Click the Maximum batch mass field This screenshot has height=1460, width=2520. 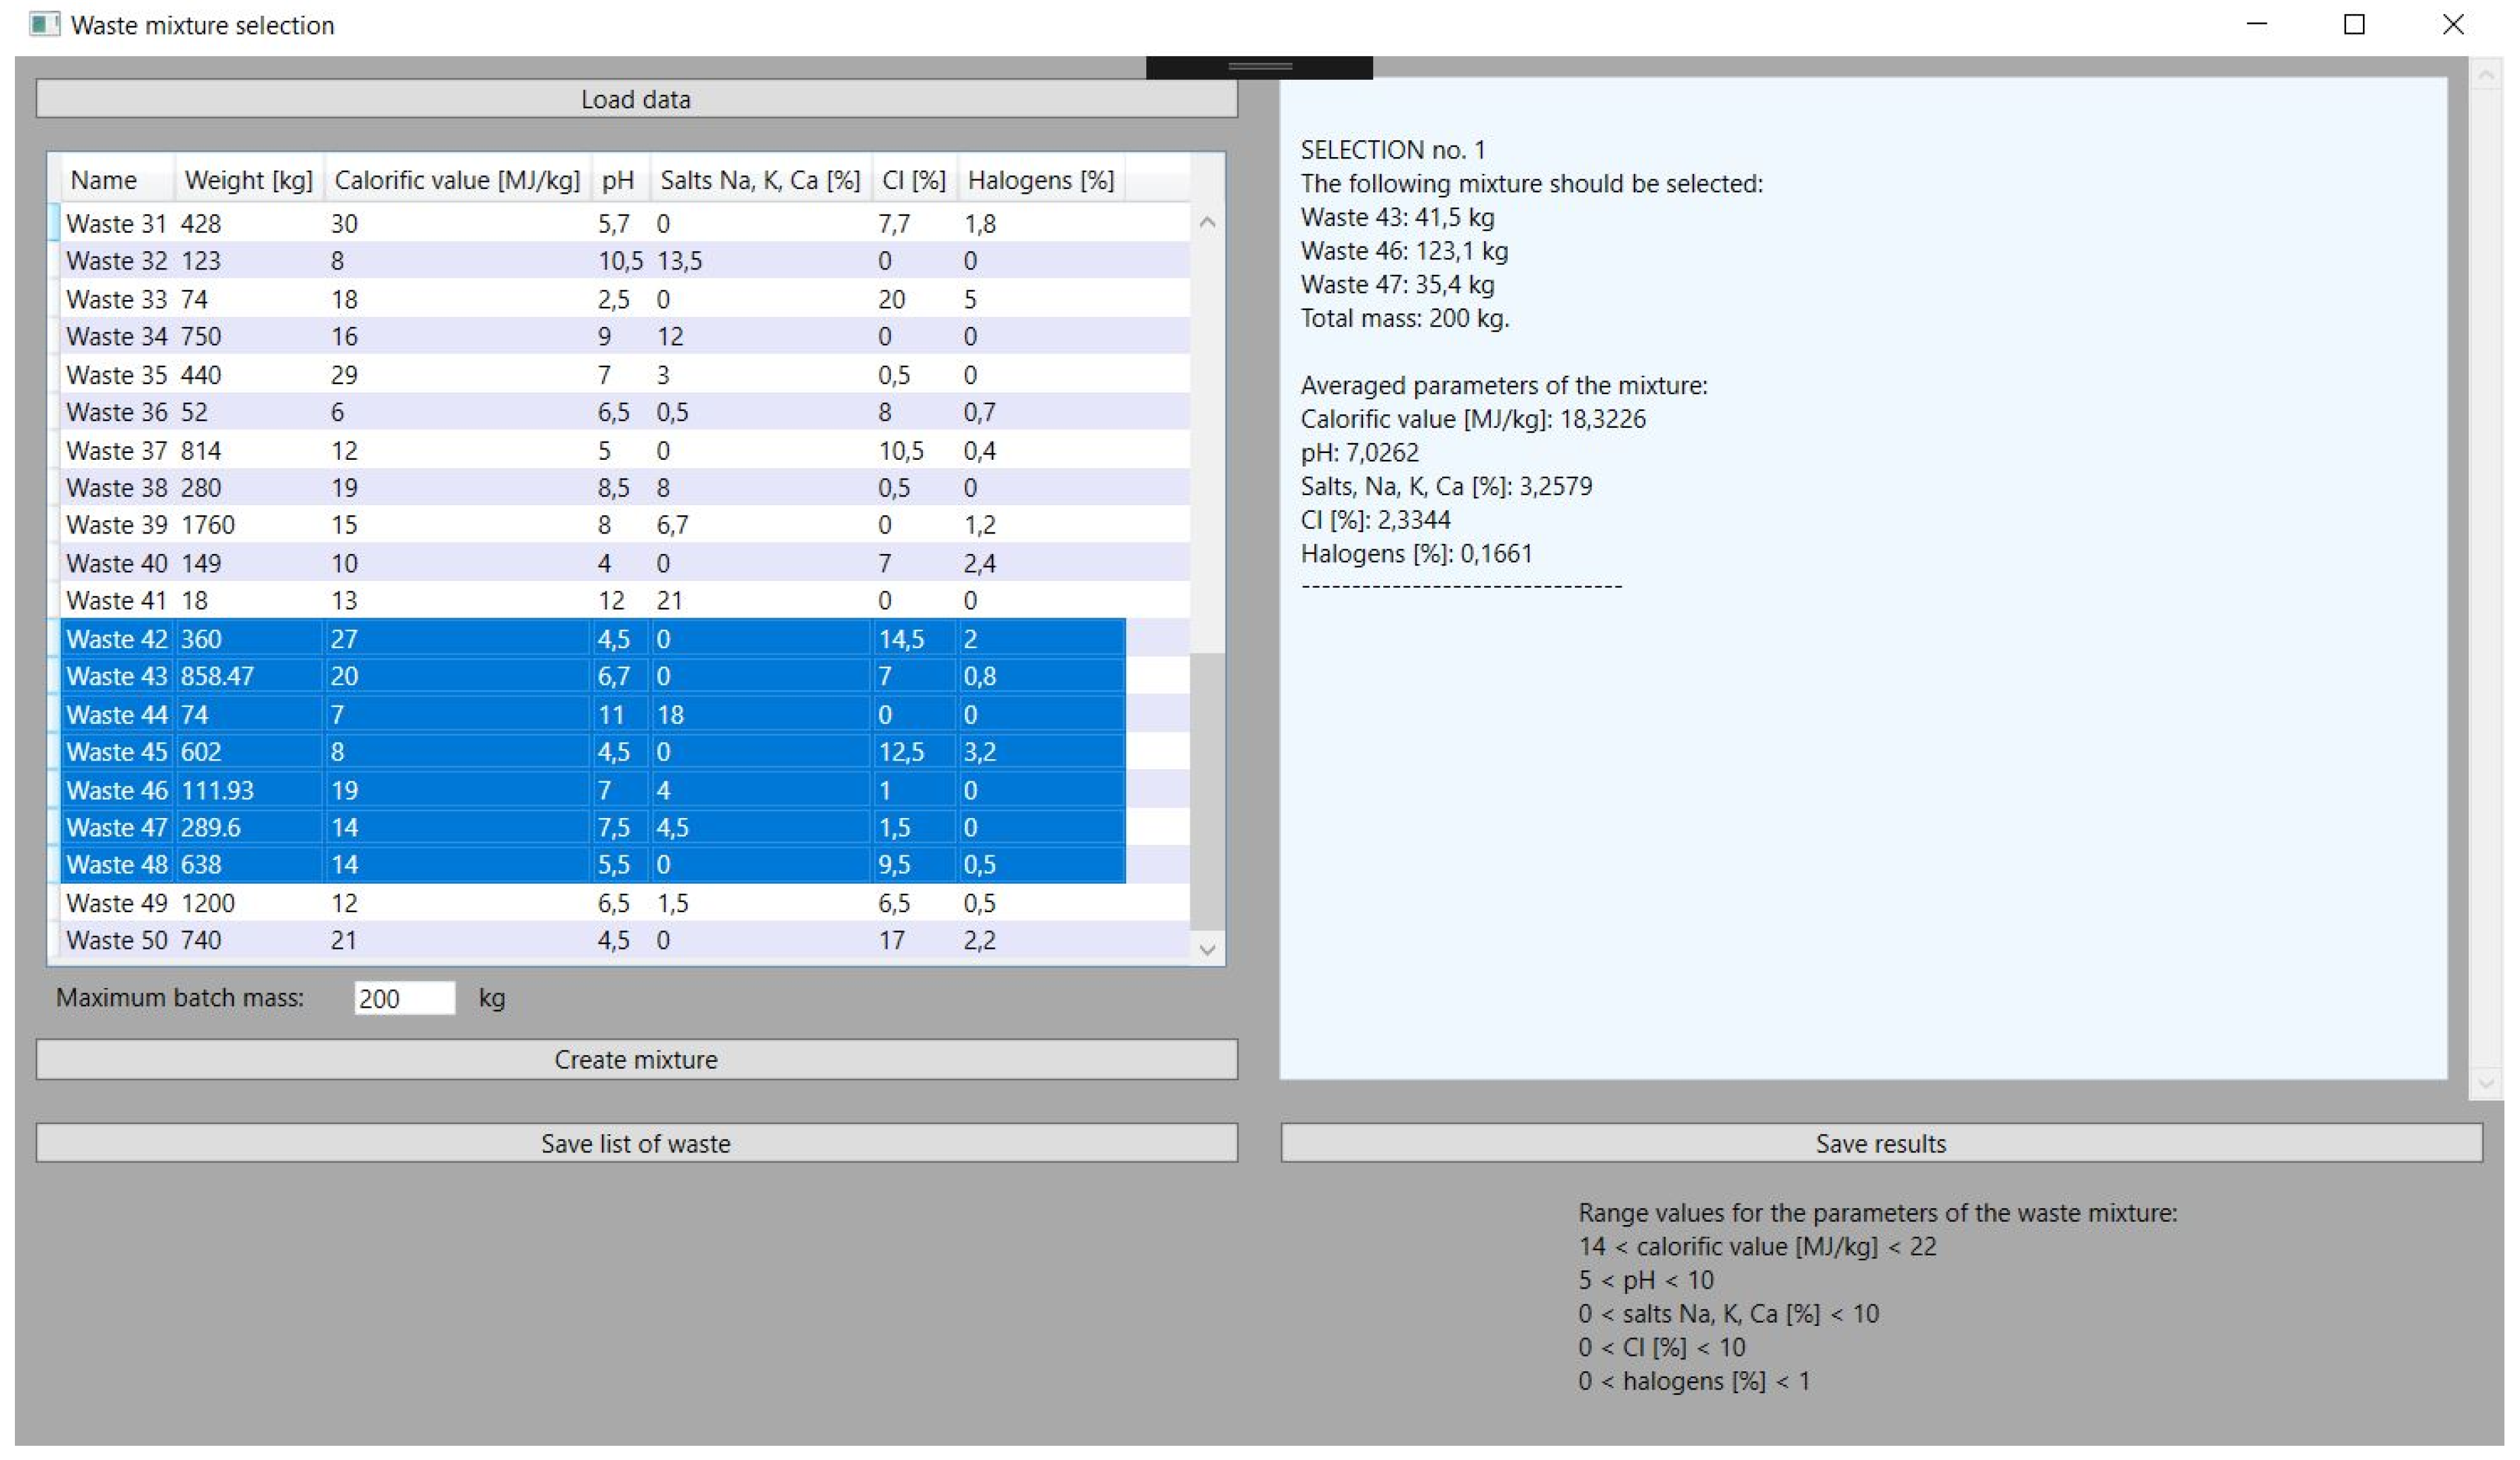(404, 998)
